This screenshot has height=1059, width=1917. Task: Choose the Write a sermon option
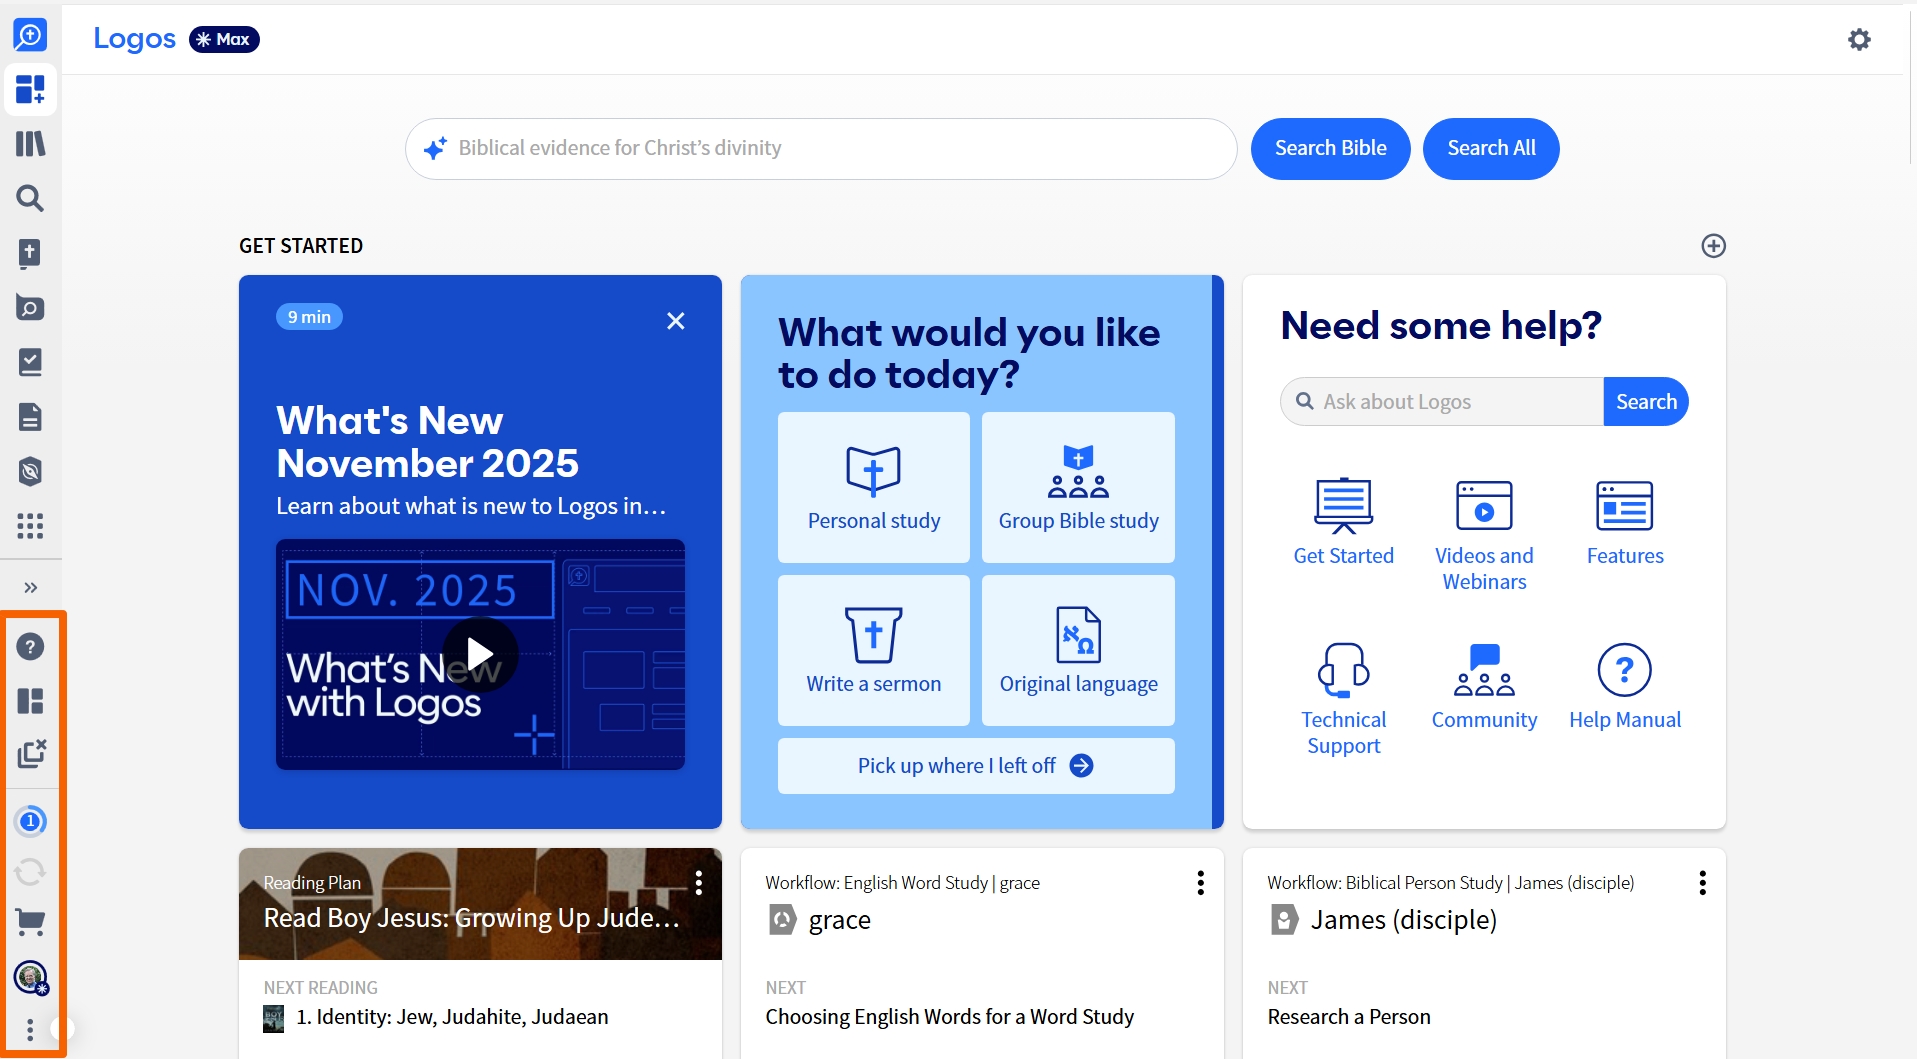874,650
